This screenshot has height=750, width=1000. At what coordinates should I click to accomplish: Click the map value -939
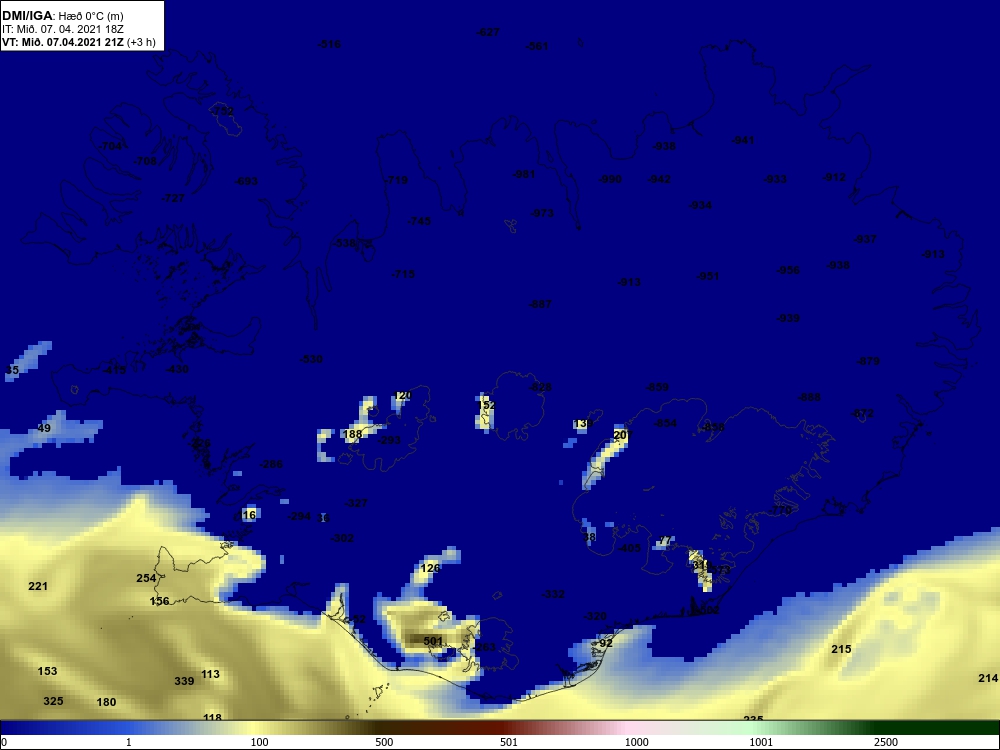click(788, 318)
